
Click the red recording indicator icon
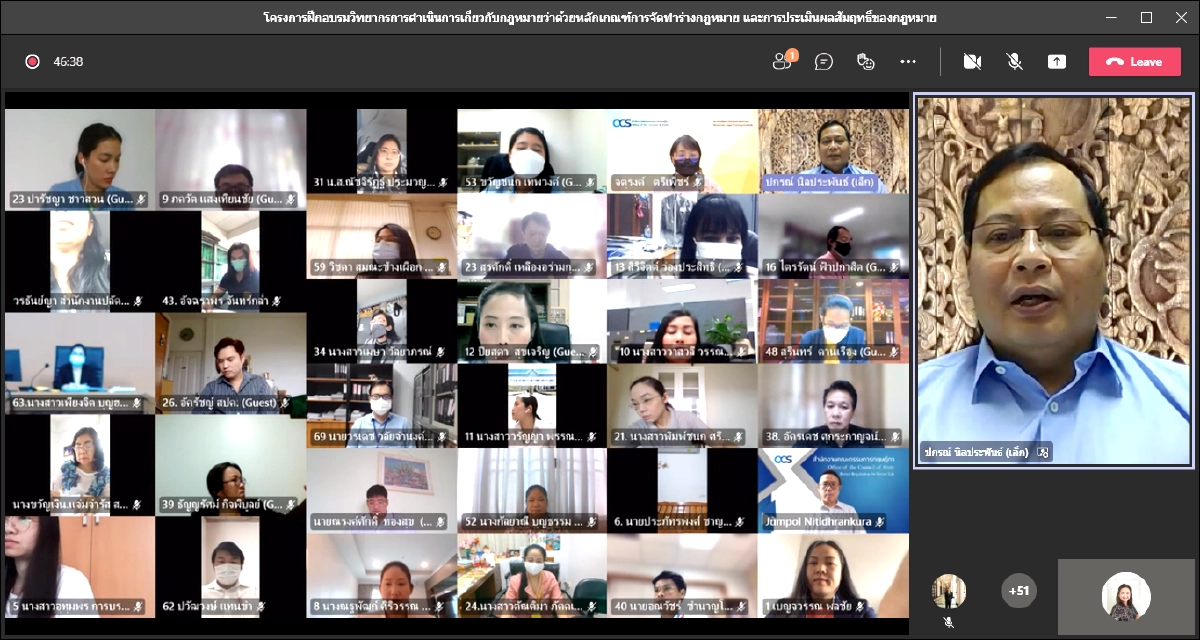(x=32, y=61)
